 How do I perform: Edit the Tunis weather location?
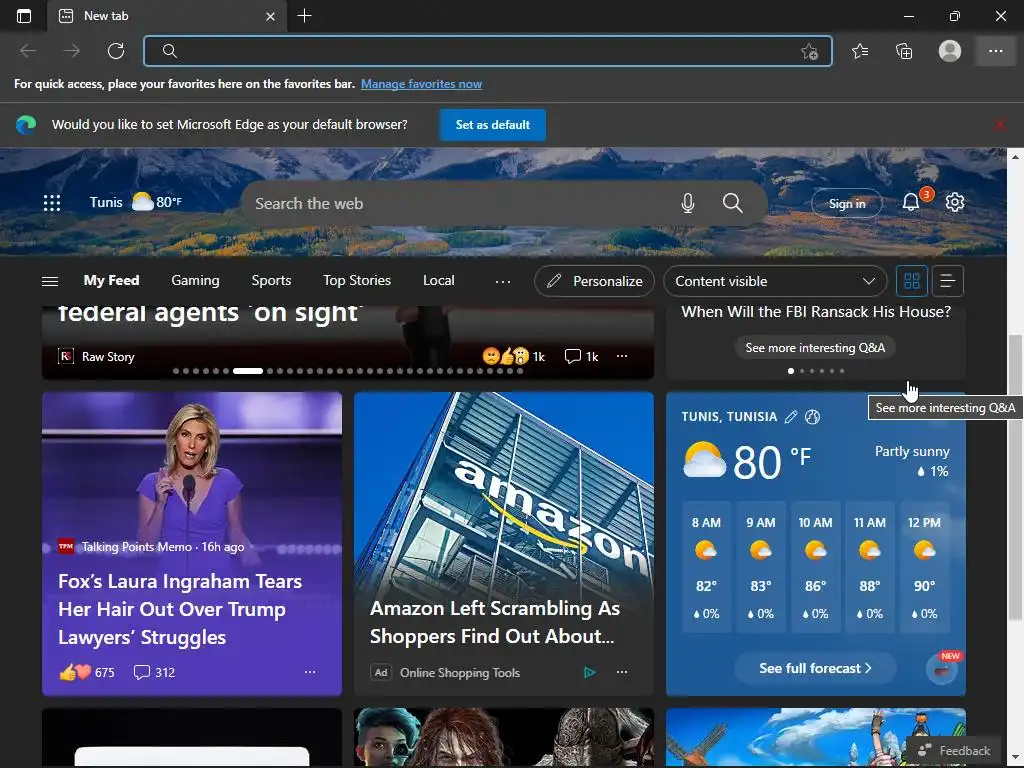[x=791, y=417]
